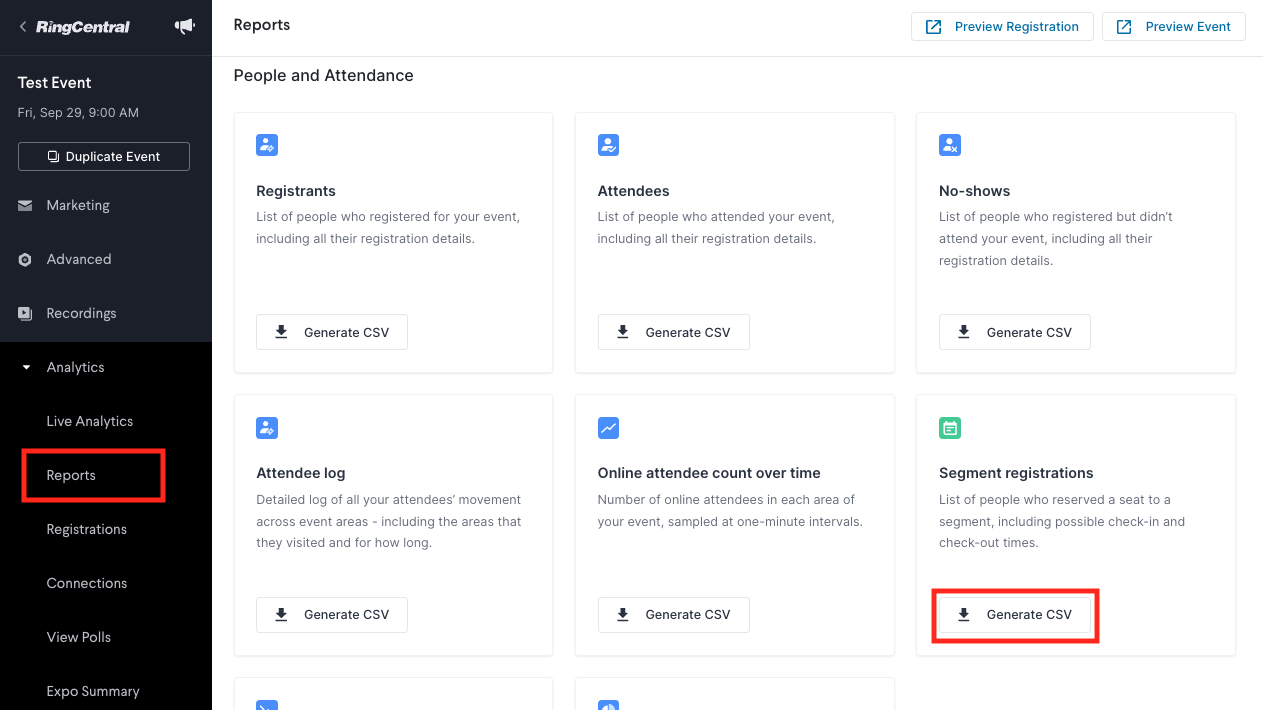Image resolution: width=1263 pixels, height=710 pixels.
Task: Click the external link icon in Preview Event
Action: pyautogui.click(x=1124, y=27)
